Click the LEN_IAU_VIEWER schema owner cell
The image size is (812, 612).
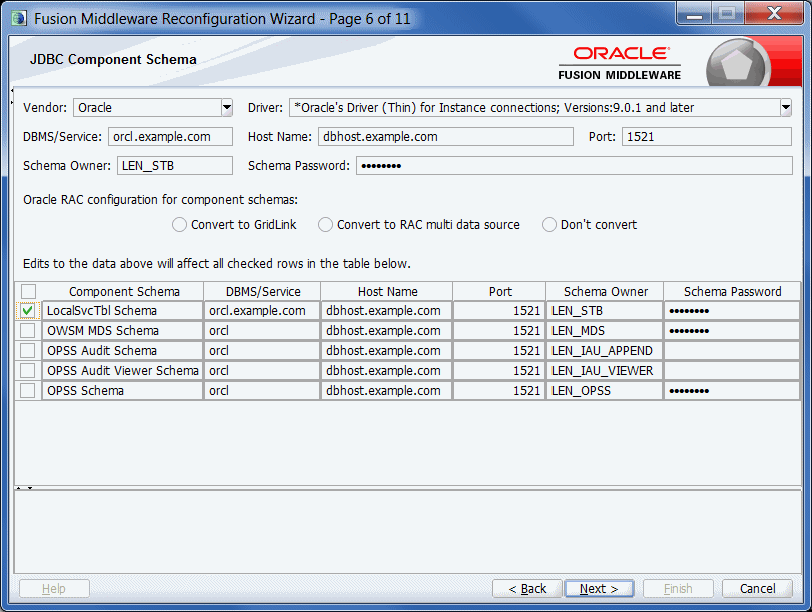pos(604,371)
